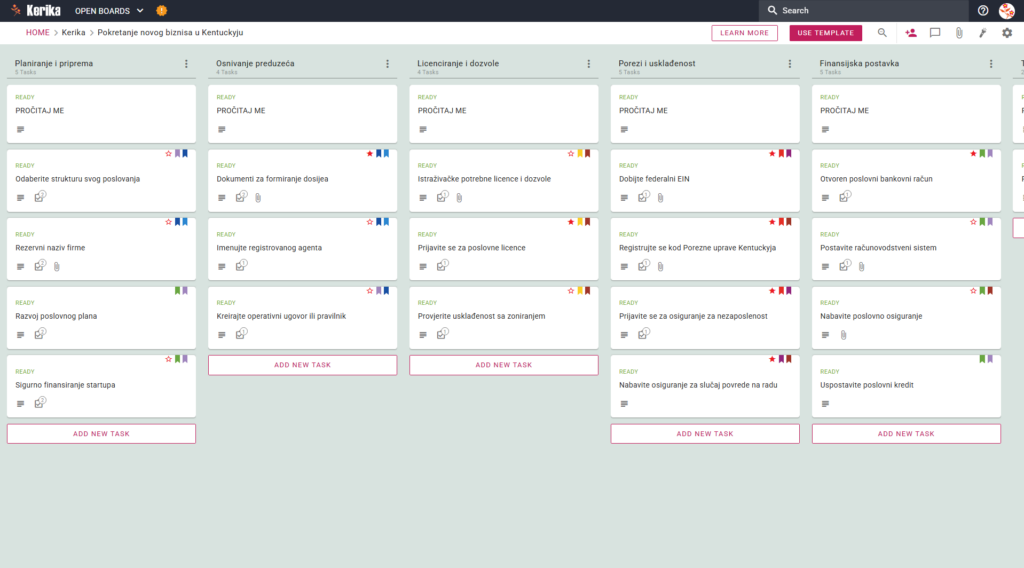Open the Kerika breadcrumb

click(x=73, y=33)
